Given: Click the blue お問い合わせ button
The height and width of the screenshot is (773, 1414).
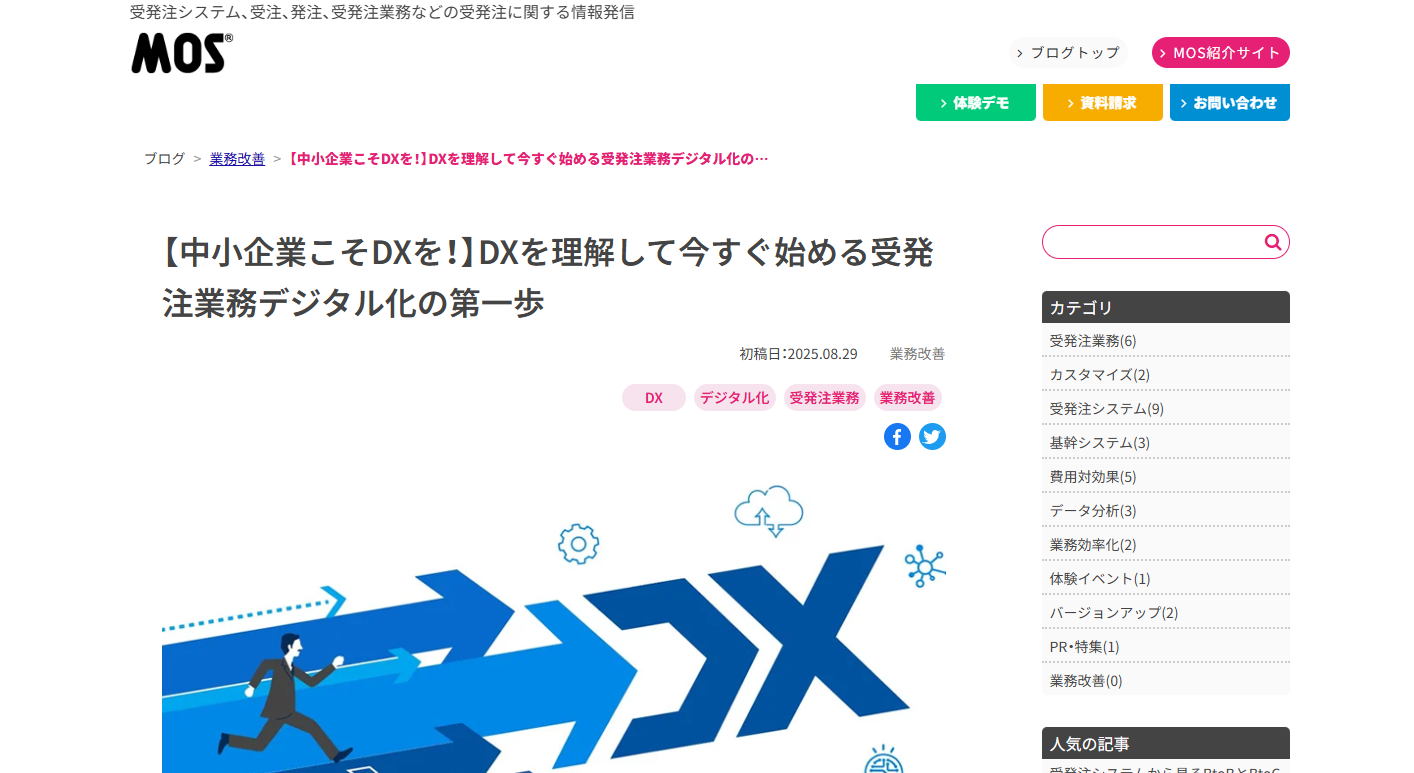Looking at the screenshot, I should click(x=1230, y=103).
